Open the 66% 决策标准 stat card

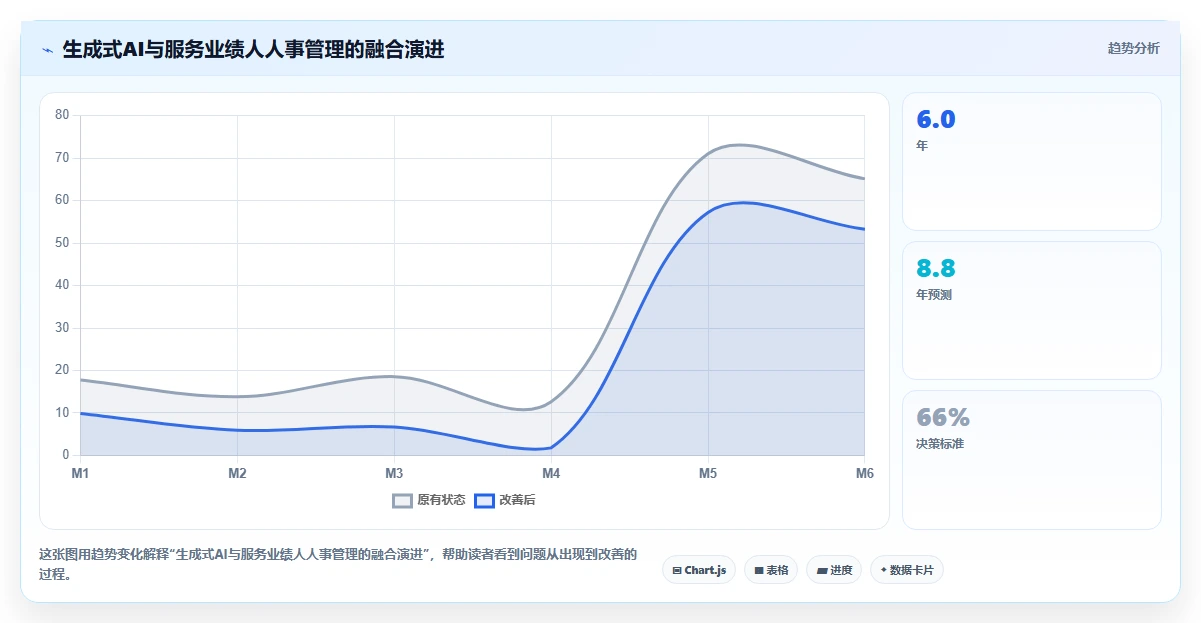pos(1032,459)
